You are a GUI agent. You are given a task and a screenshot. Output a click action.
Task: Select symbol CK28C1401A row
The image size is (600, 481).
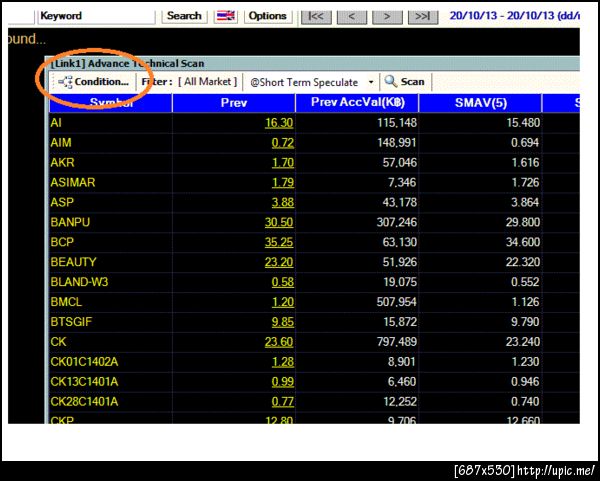(x=84, y=401)
